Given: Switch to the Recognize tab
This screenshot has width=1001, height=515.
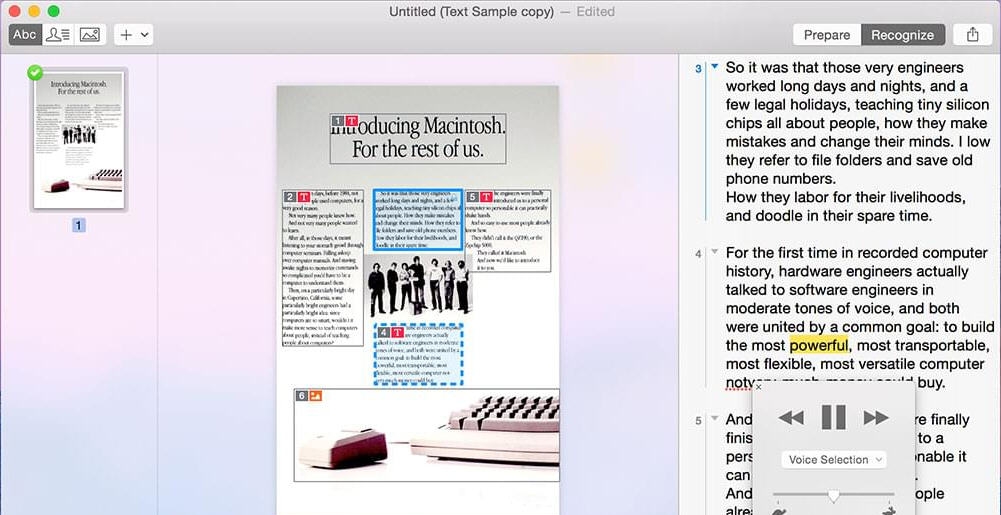Looking at the screenshot, I should (x=902, y=35).
